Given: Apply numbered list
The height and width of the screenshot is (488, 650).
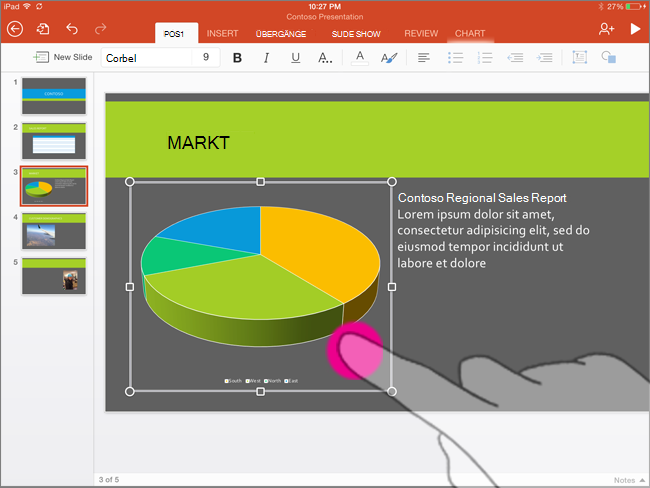Looking at the screenshot, I should (x=484, y=58).
